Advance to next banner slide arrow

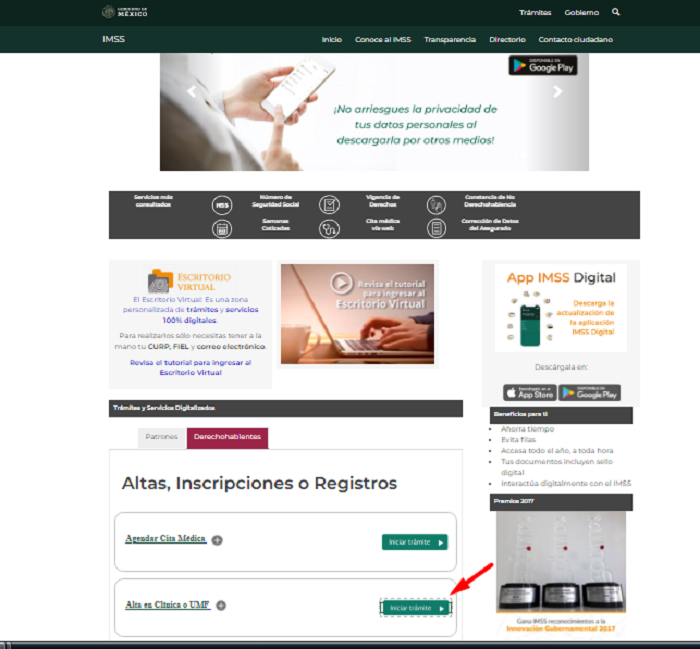558,92
